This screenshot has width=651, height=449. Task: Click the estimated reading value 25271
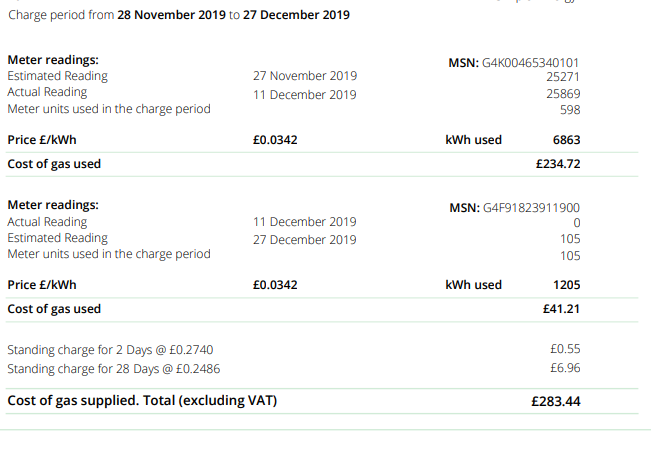(563, 77)
